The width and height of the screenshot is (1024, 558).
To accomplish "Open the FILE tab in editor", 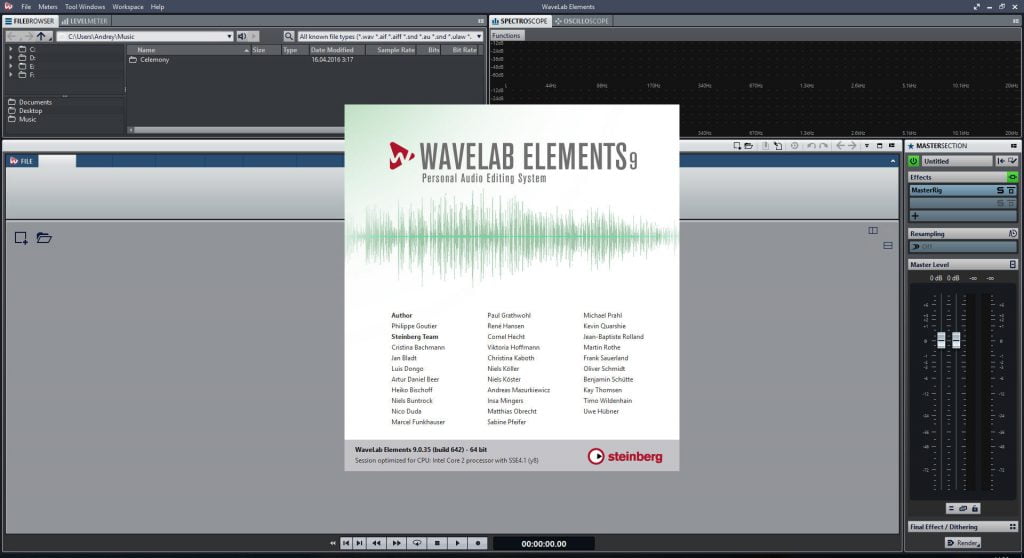I will point(22,161).
